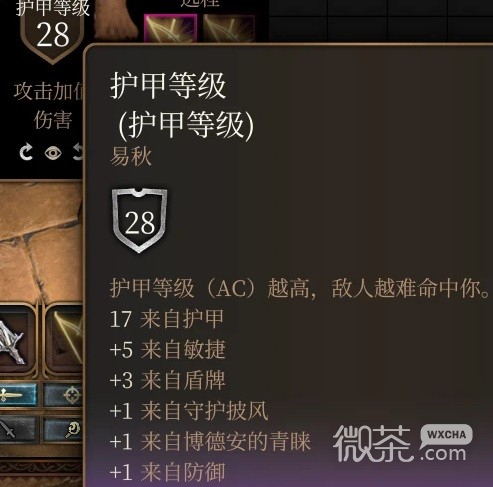Select the silver crossbow hotbar slot
Screen dimensions: 493x487
(x=16, y=341)
